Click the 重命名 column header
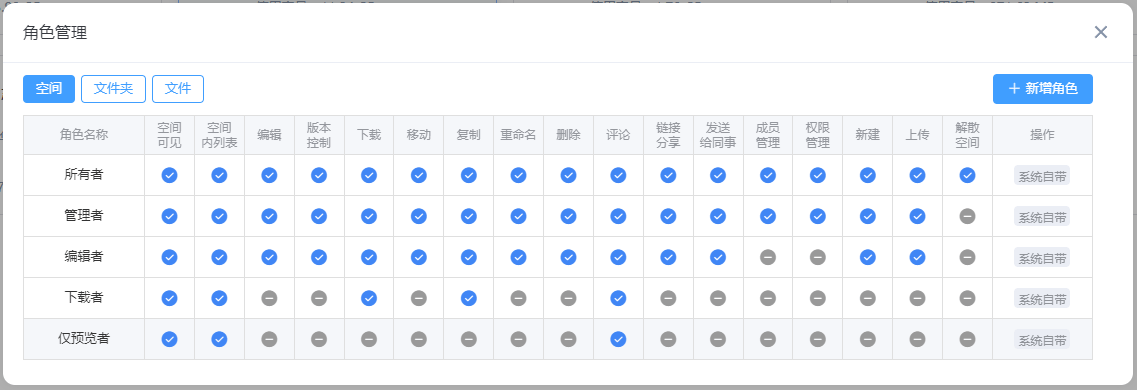The image size is (1137, 390). (518, 135)
